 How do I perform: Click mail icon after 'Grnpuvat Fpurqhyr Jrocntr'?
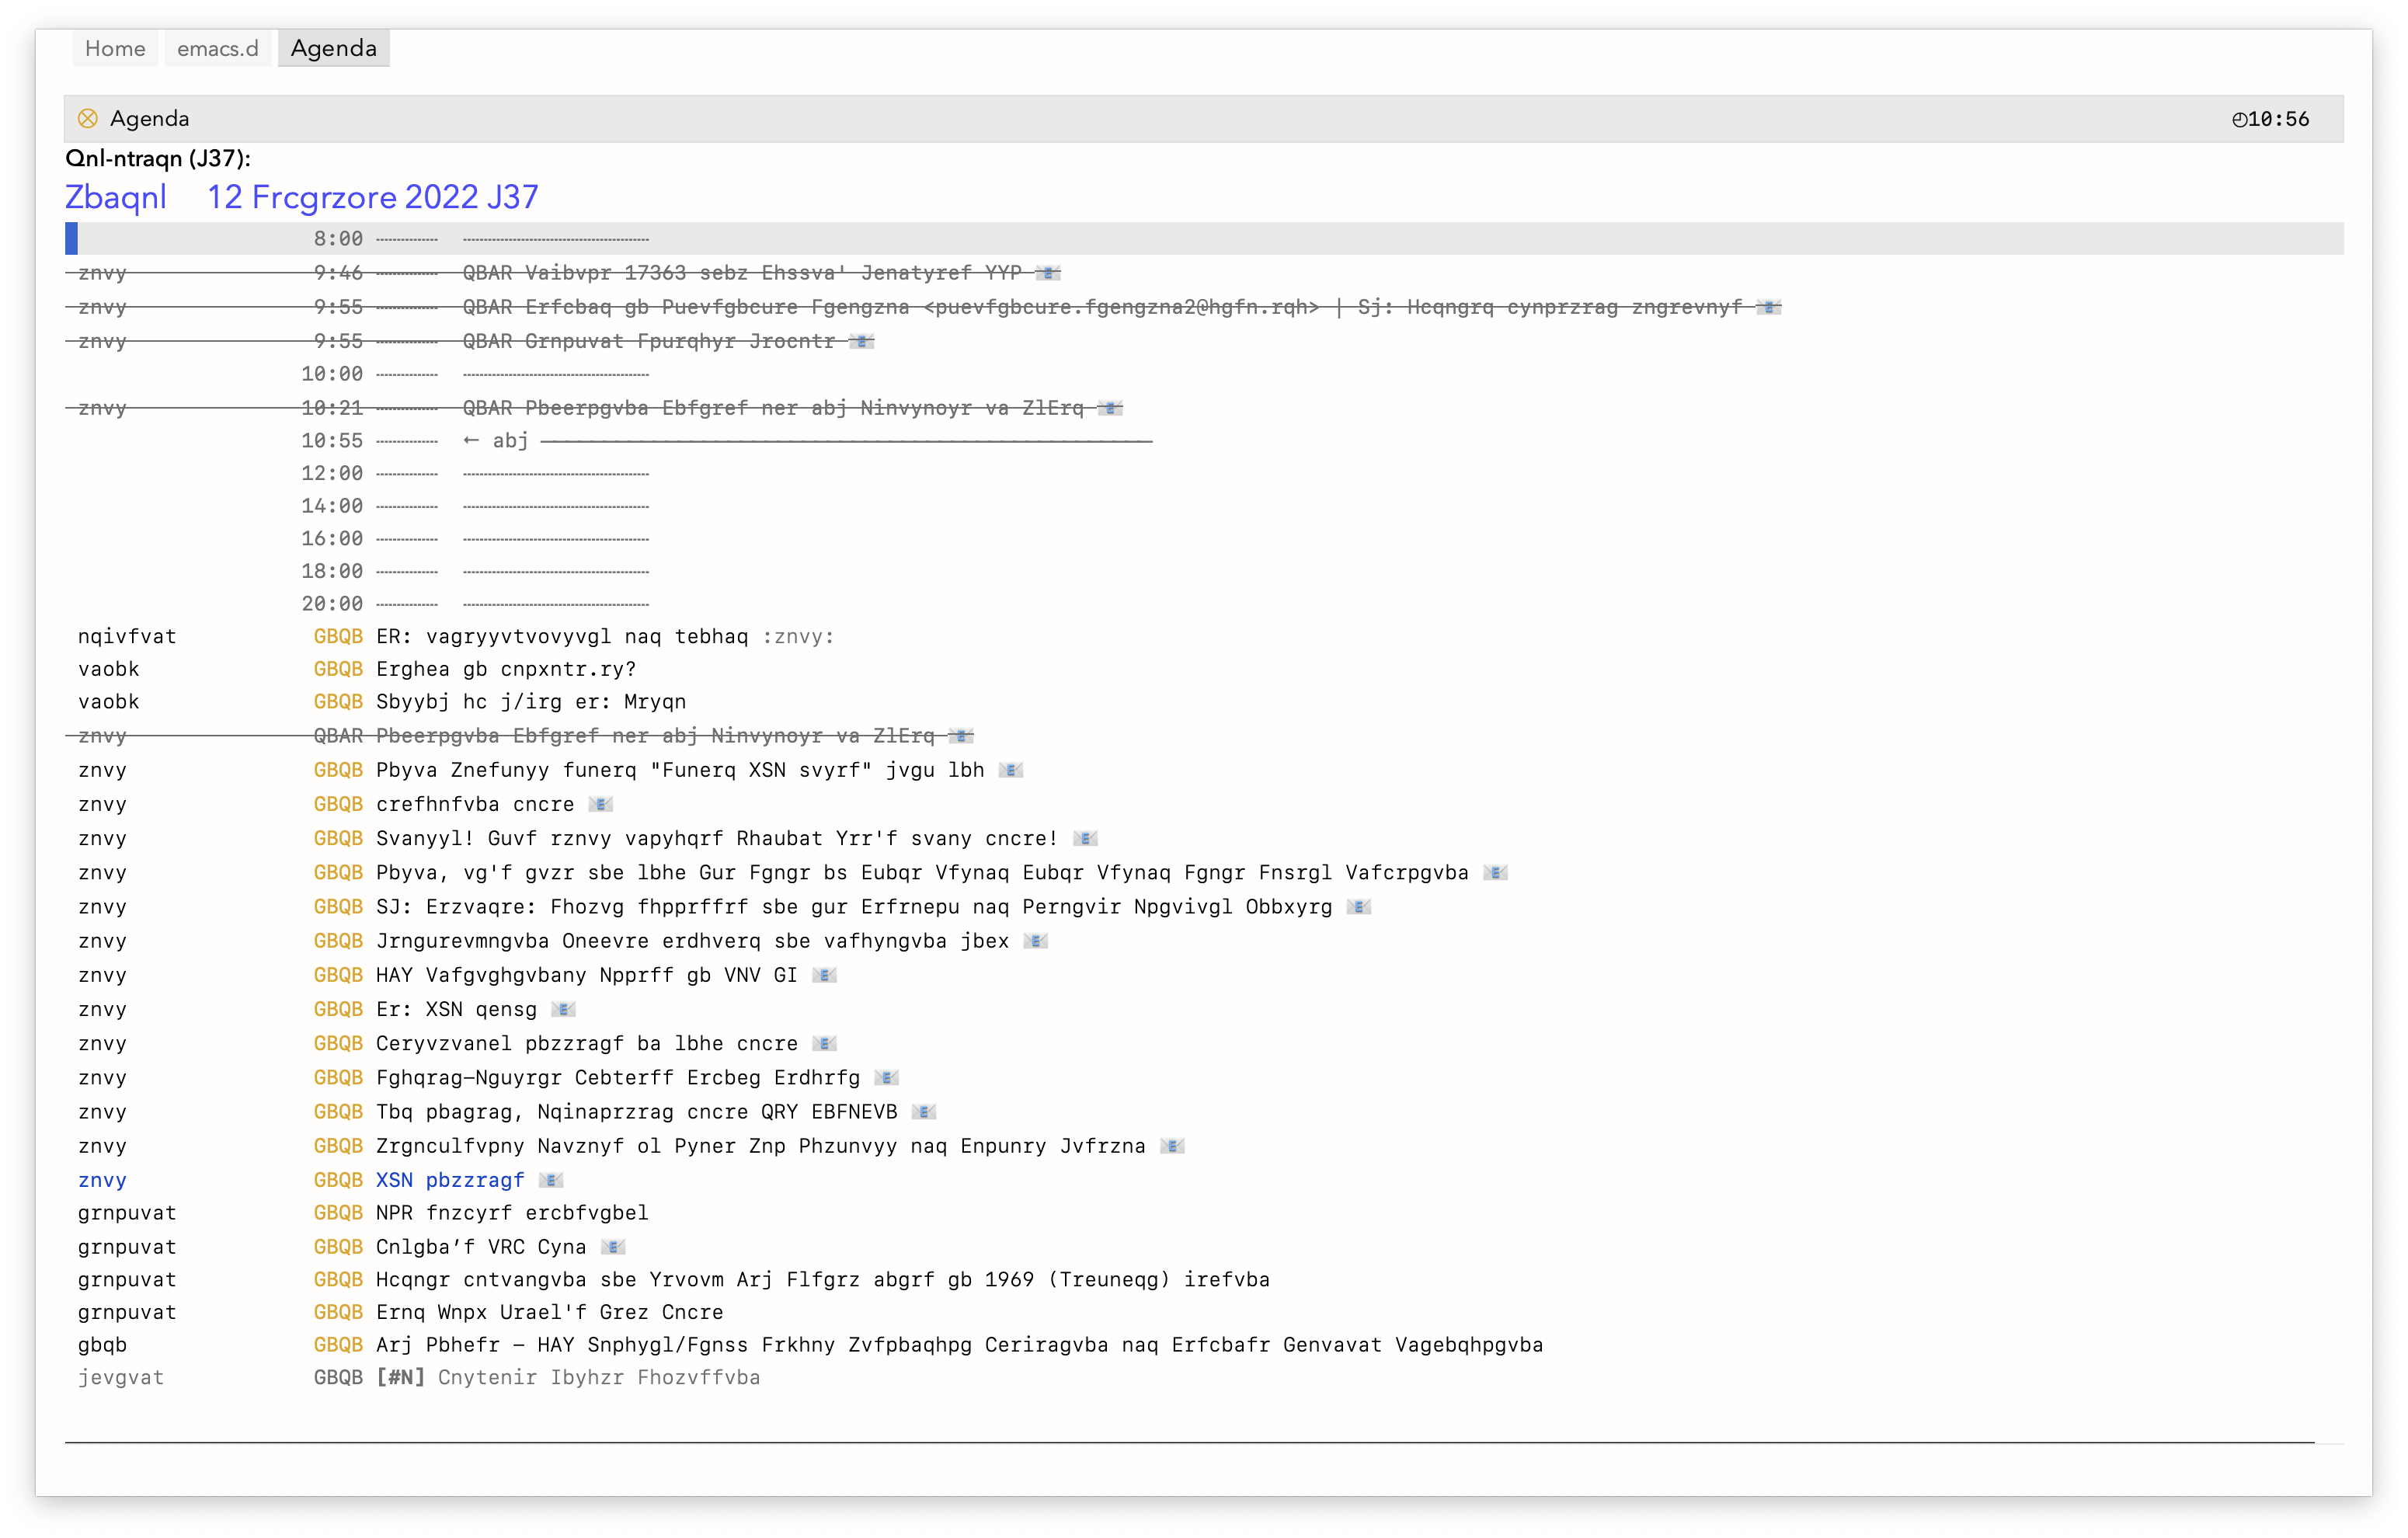click(862, 342)
